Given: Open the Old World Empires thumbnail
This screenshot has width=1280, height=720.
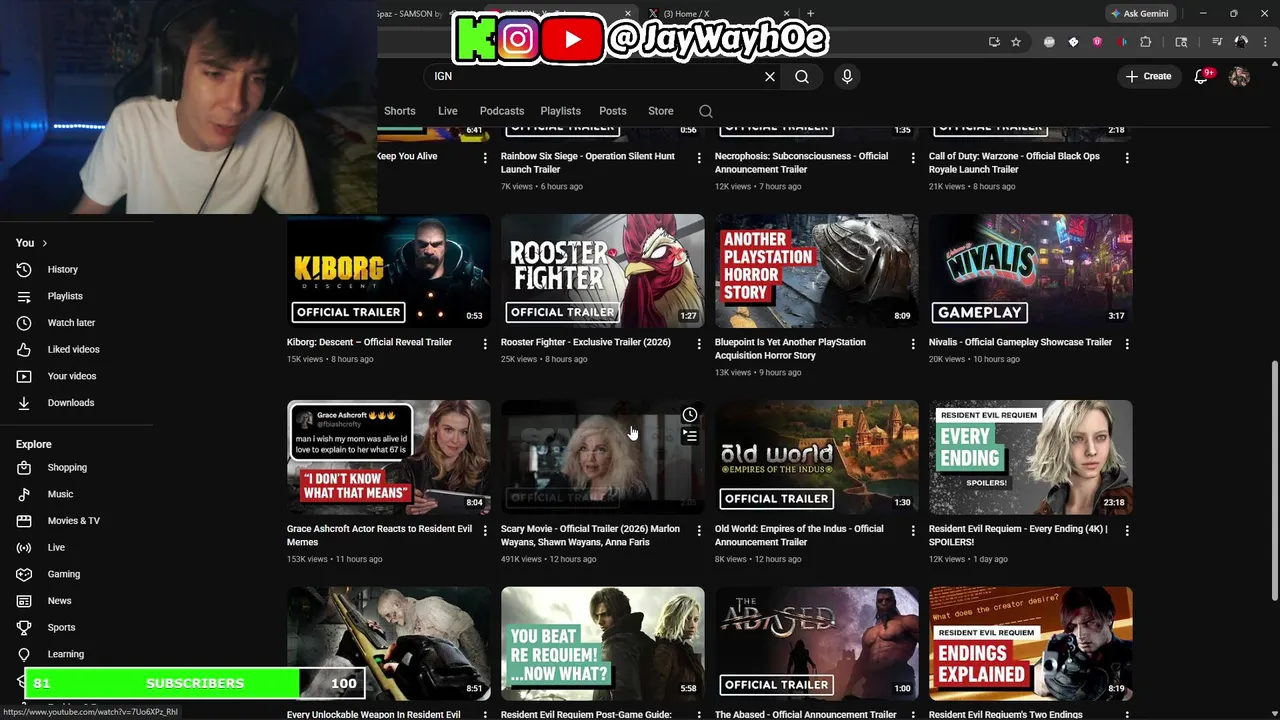Looking at the screenshot, I should click(x=817, y=458).
